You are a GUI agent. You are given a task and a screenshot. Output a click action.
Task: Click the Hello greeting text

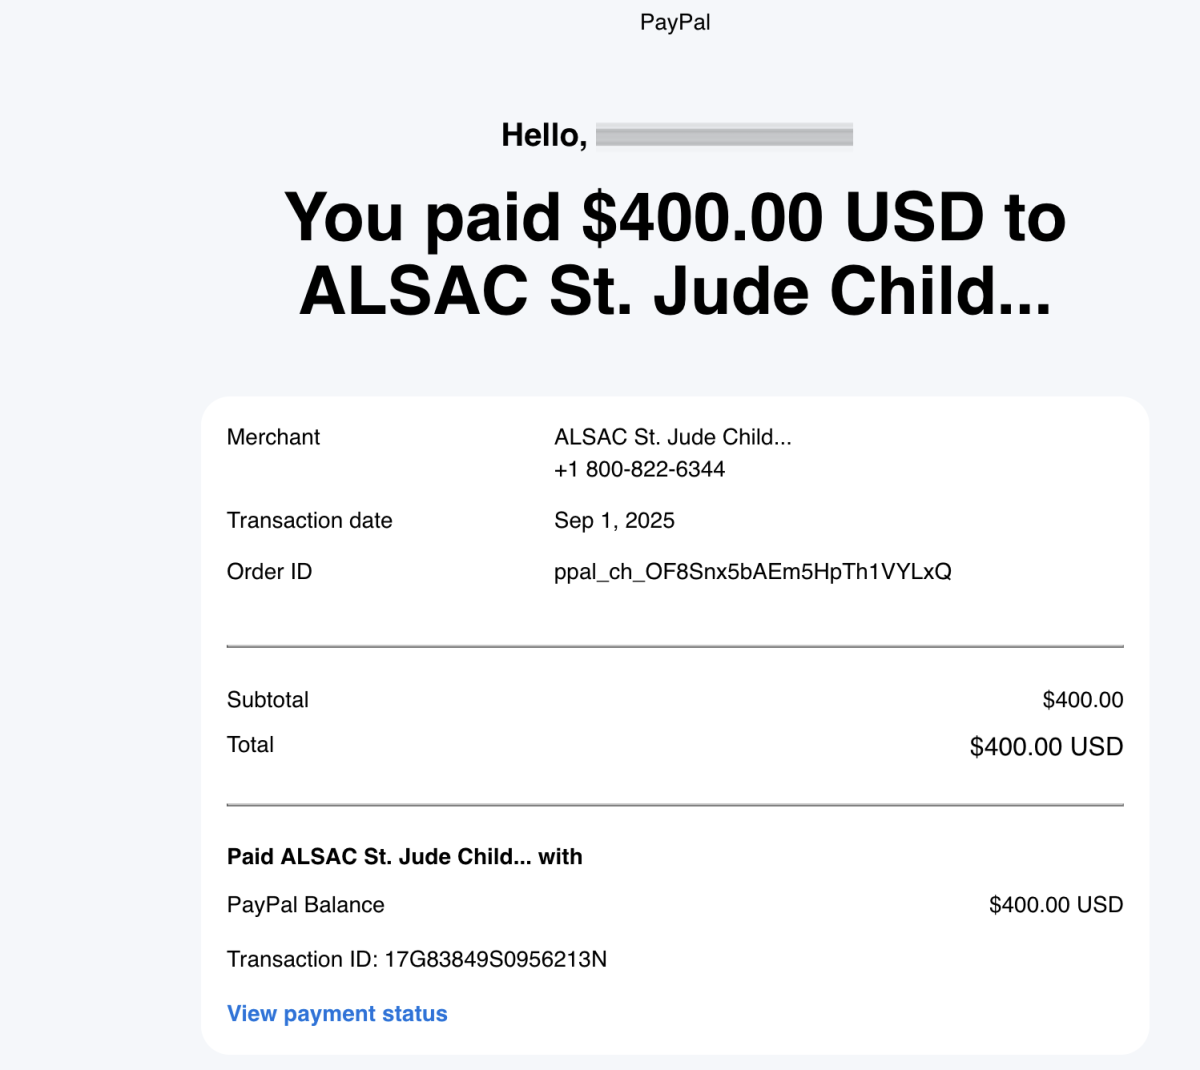544,135
